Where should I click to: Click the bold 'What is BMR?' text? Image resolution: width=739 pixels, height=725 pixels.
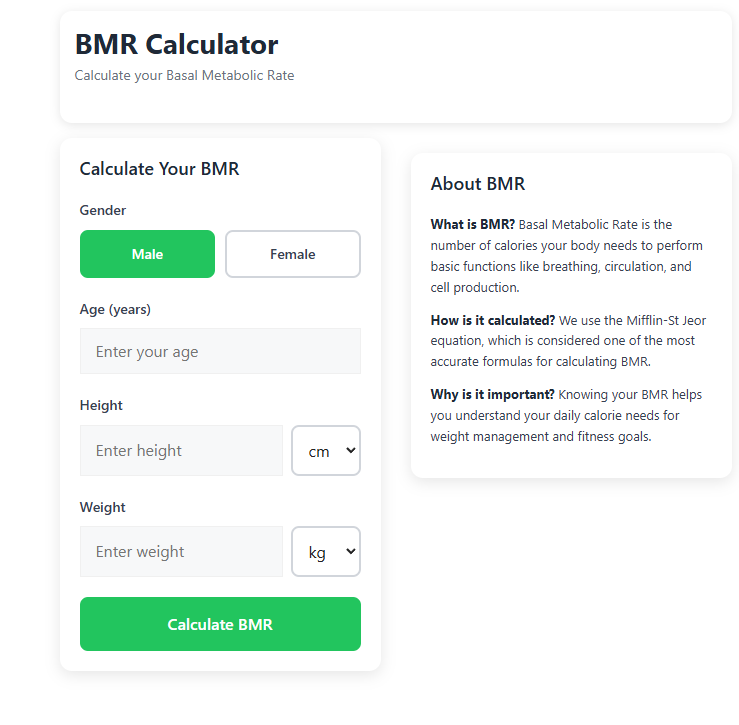(473, 224)
